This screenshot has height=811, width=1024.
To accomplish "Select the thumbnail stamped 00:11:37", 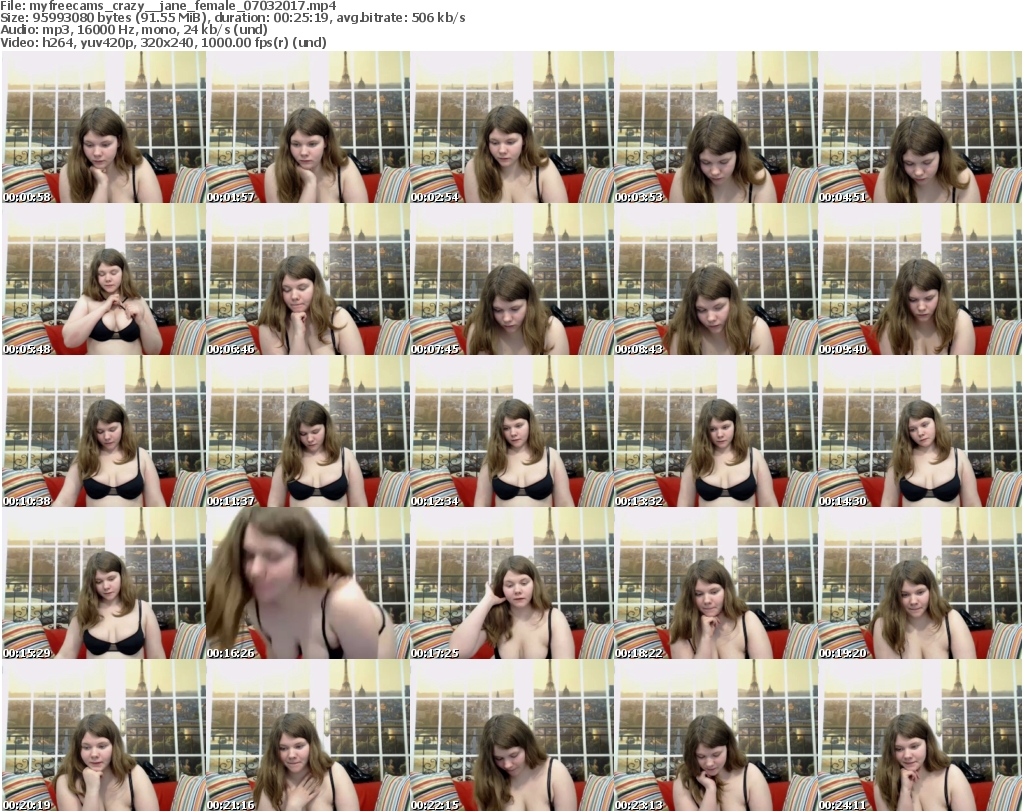I will click(308, 431).
